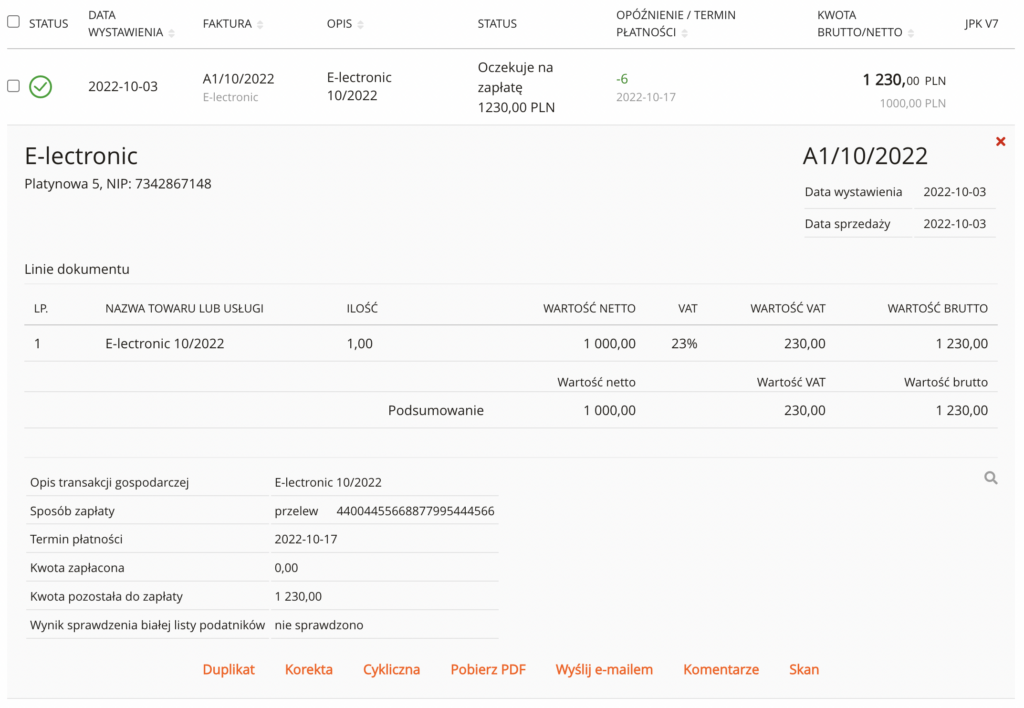1024x708 pixels.
Task: Click the magnifying glass zoom icon
Action: pyautogui.click(x=991, y=478)
